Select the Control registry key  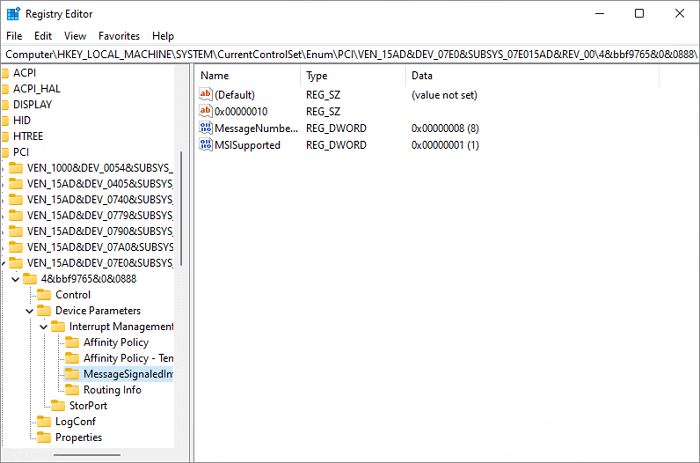coord(73,295)
